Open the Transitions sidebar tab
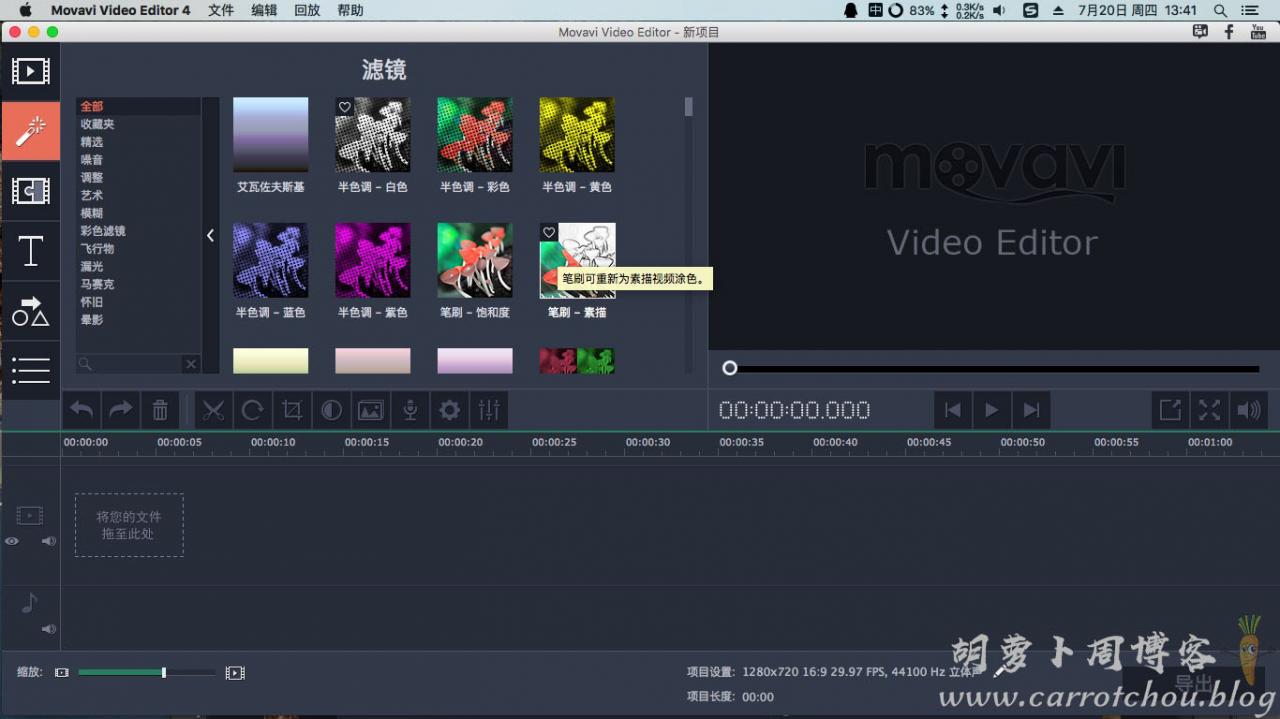 pos(30,190)
